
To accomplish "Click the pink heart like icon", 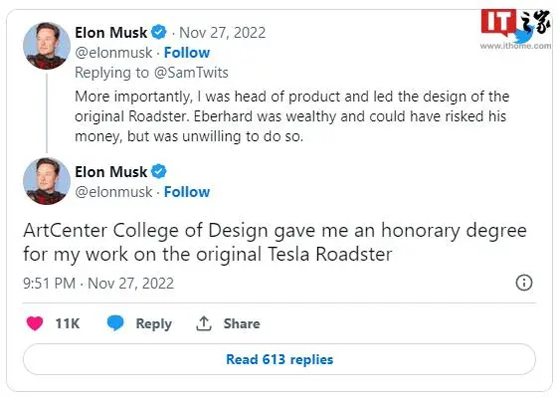I will pyautogui.click(x=35, y=323).
